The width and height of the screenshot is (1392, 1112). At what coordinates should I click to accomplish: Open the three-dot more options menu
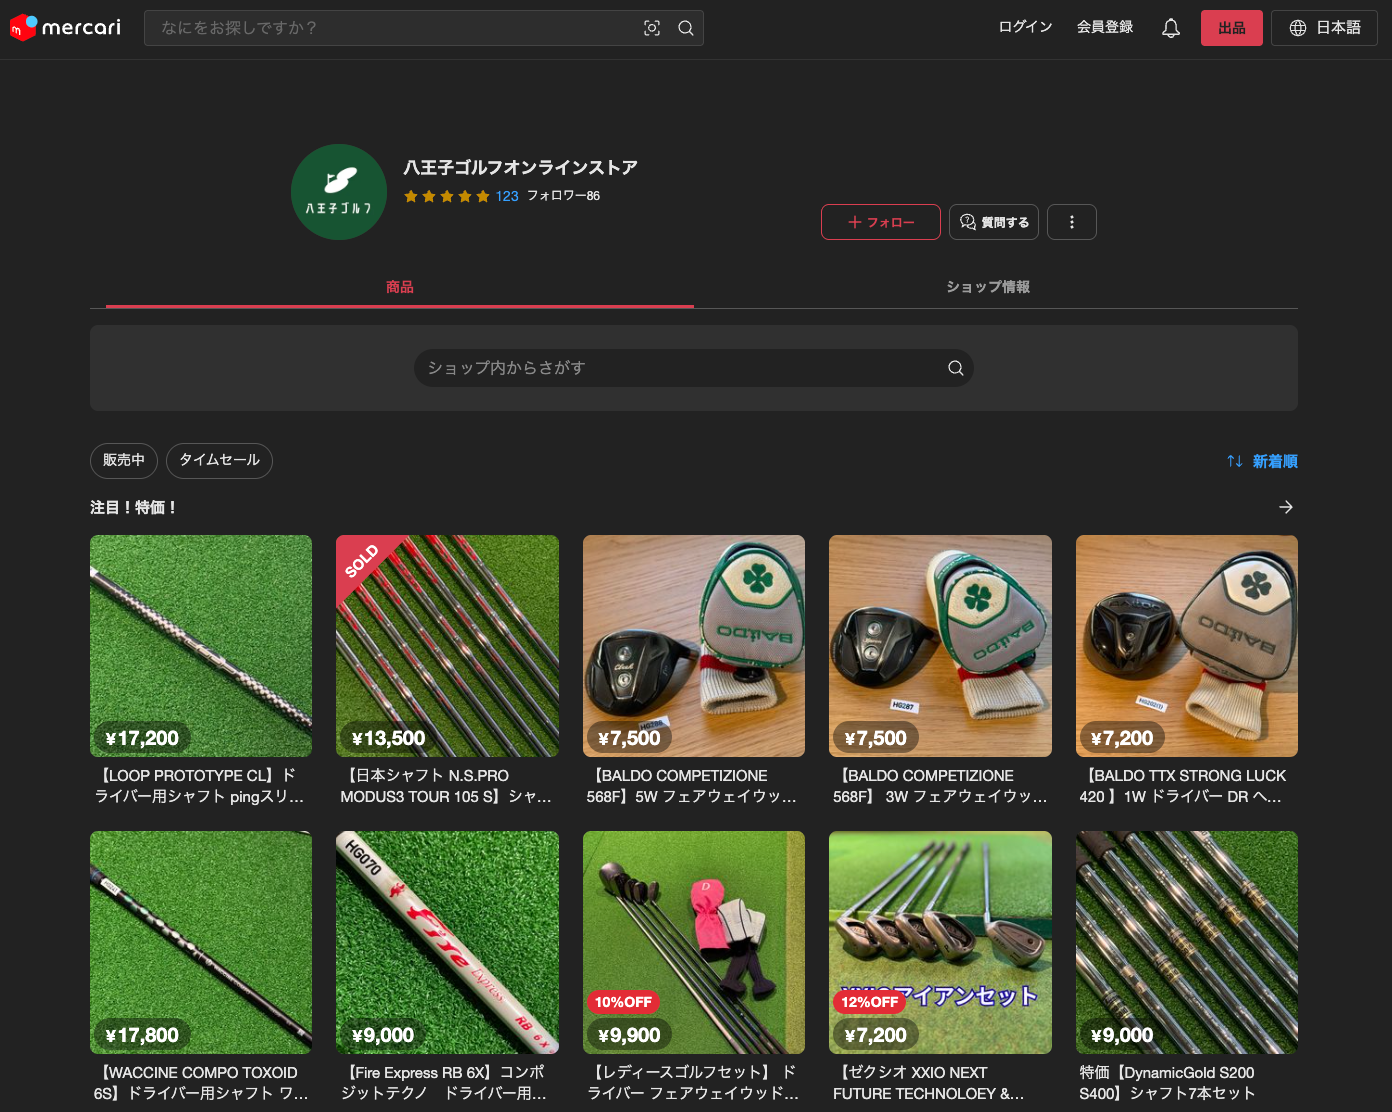(1071, 222)
